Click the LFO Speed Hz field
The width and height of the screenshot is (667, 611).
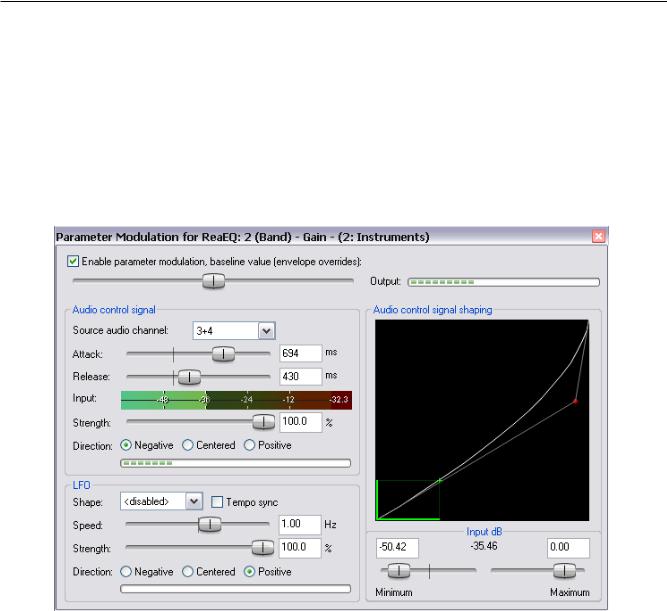pyautogui.click(x=299, y=524)
